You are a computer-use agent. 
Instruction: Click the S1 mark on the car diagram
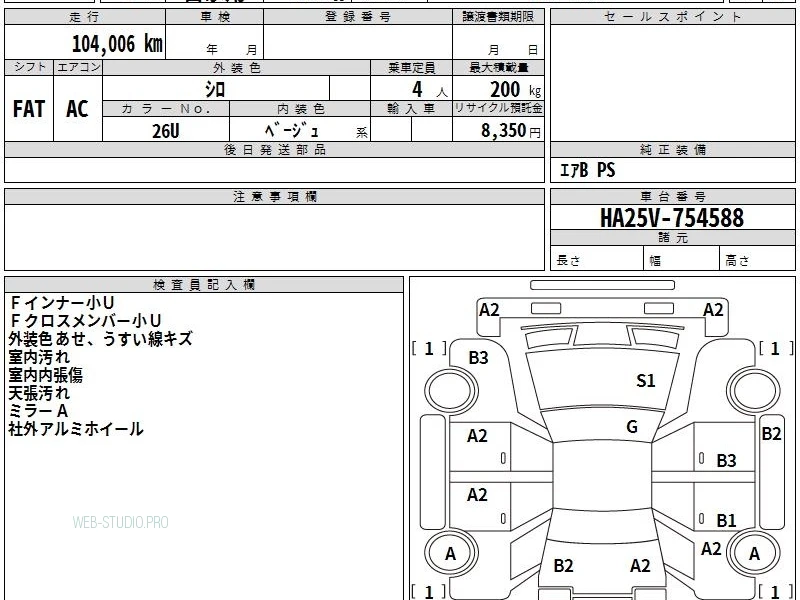pos(645,381)
